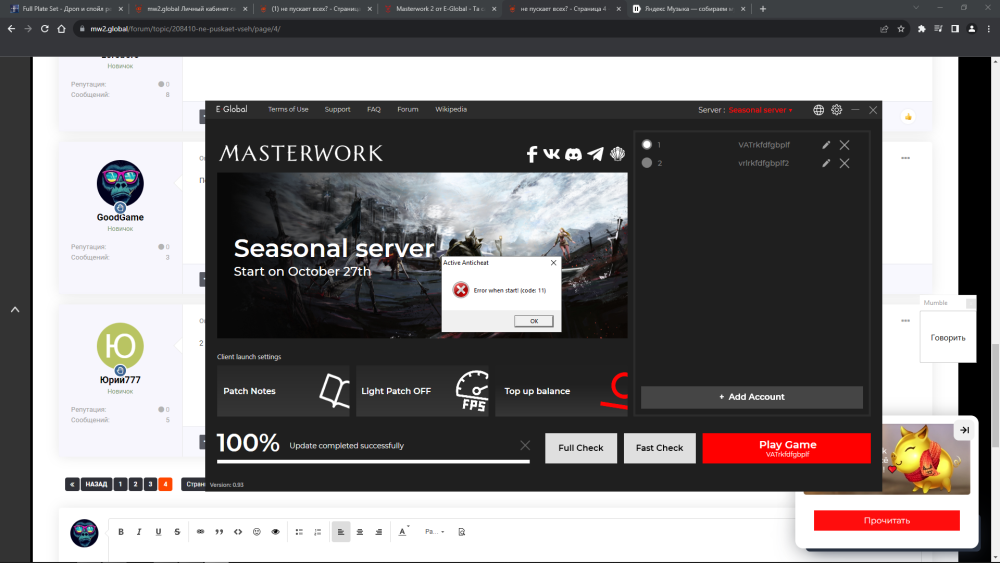
Task: Click the red Play Game button
Action: pos(786,448)
